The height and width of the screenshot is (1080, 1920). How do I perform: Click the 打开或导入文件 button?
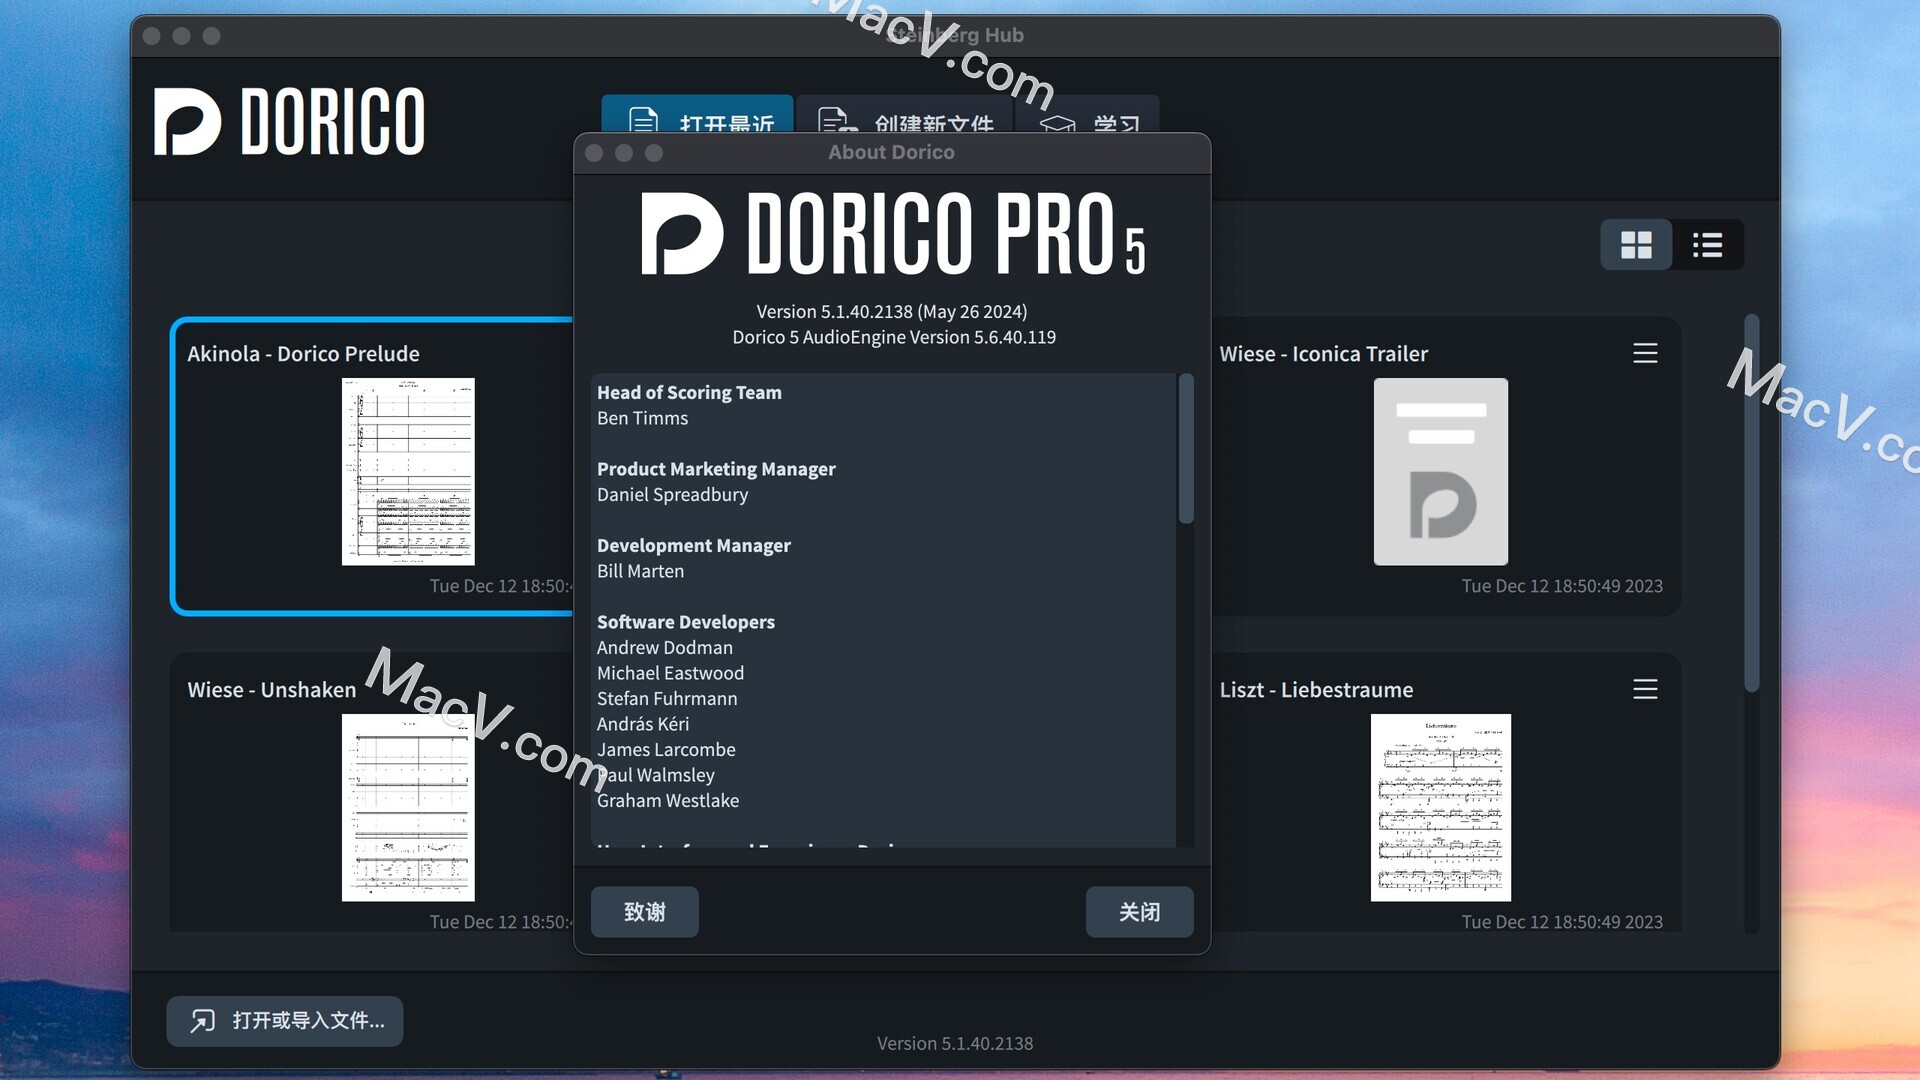284,1021
